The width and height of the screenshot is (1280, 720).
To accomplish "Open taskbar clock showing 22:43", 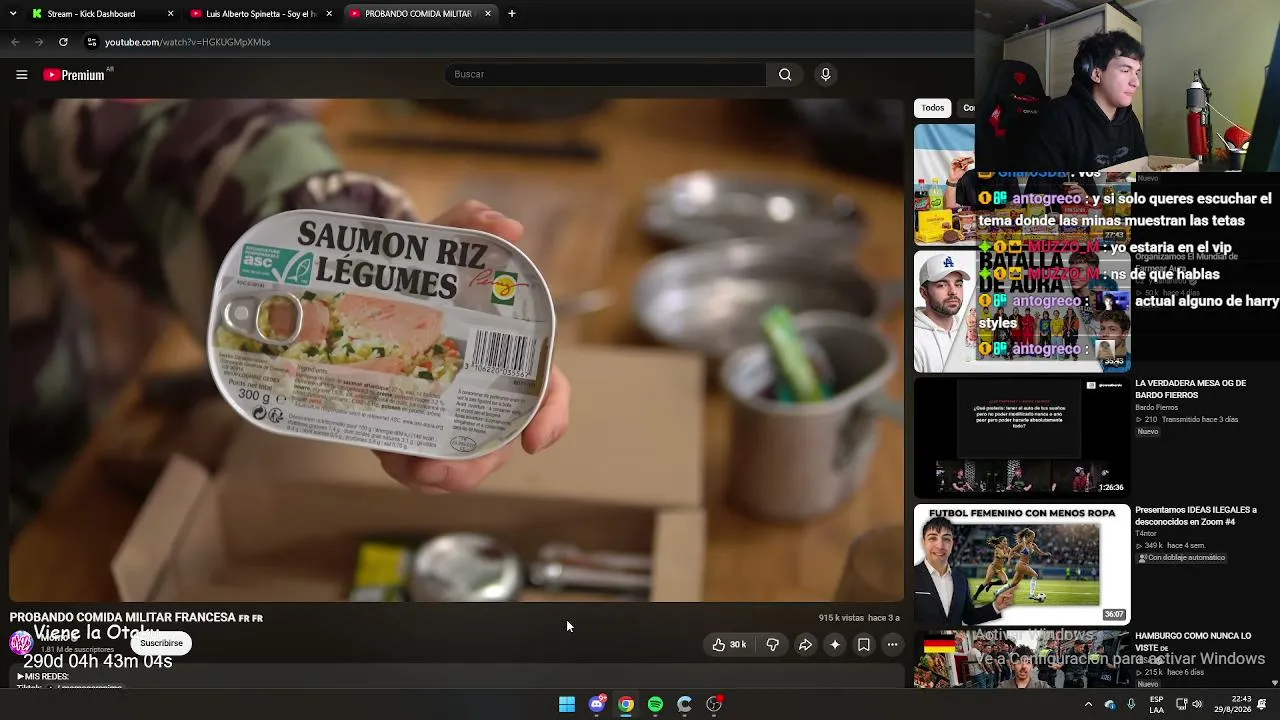I will click(x=1234, y=704).
